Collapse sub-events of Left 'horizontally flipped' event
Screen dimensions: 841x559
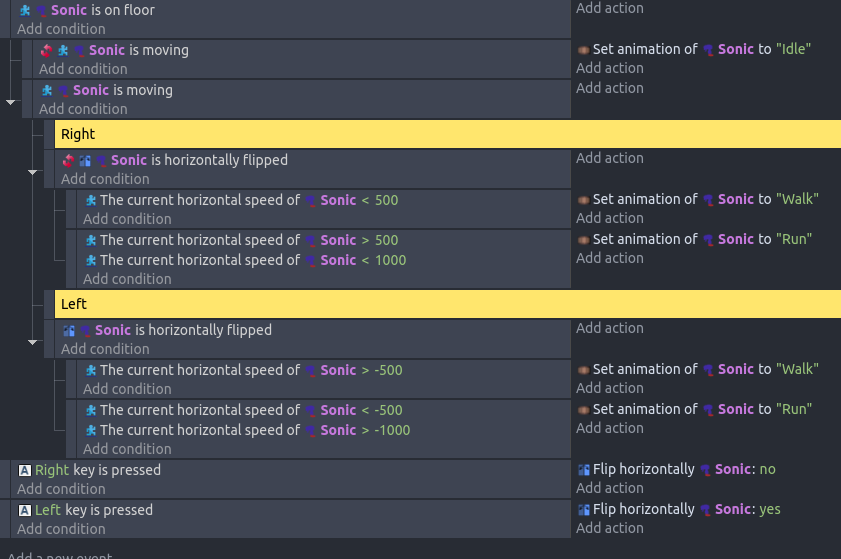(32, 342)
